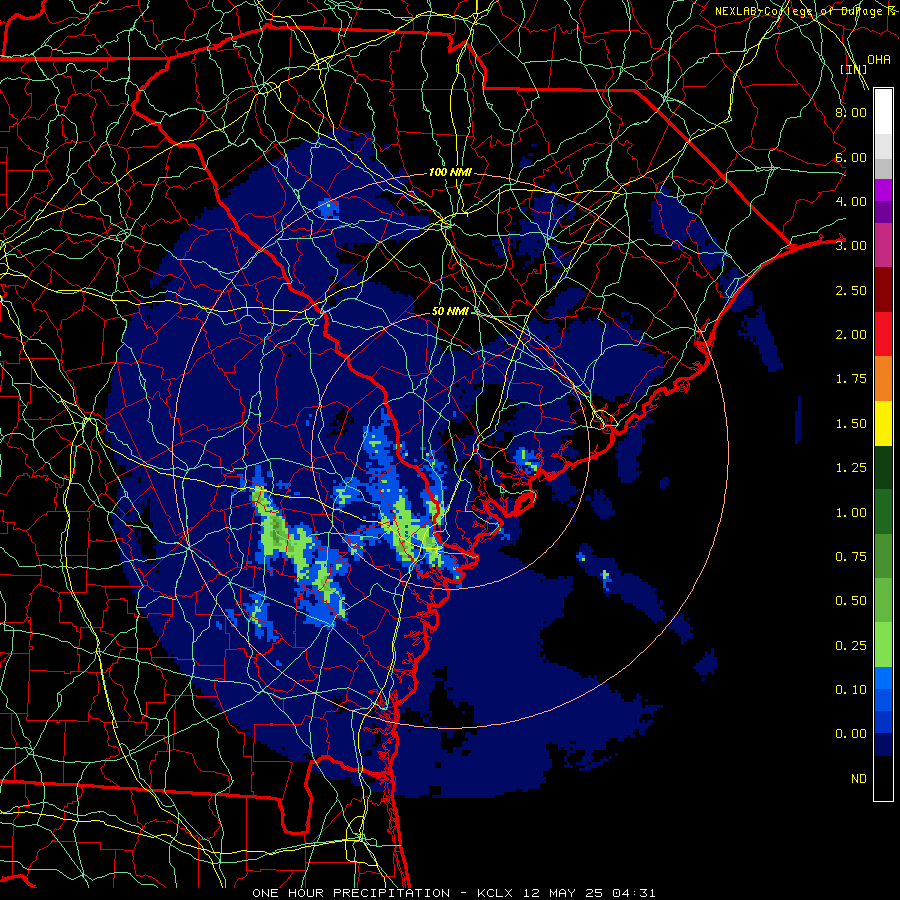The image size is (900, 900).
Task: Click the 1.25 legend value
Action: click(851, 468)
